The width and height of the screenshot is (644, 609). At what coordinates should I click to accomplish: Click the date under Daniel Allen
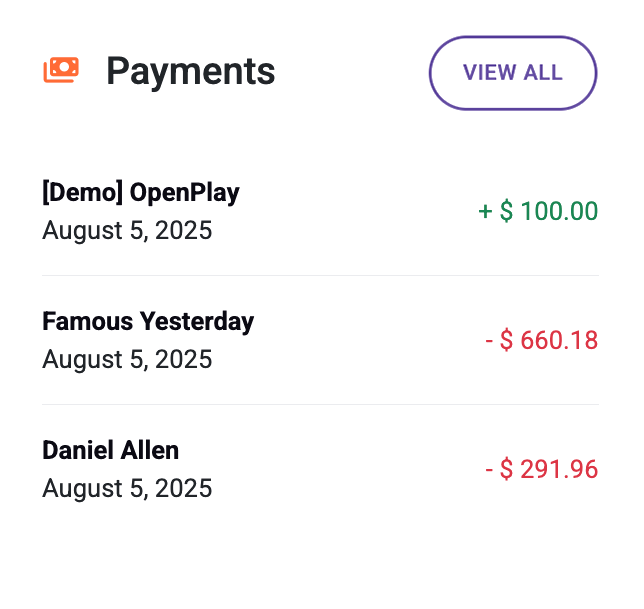127,488
